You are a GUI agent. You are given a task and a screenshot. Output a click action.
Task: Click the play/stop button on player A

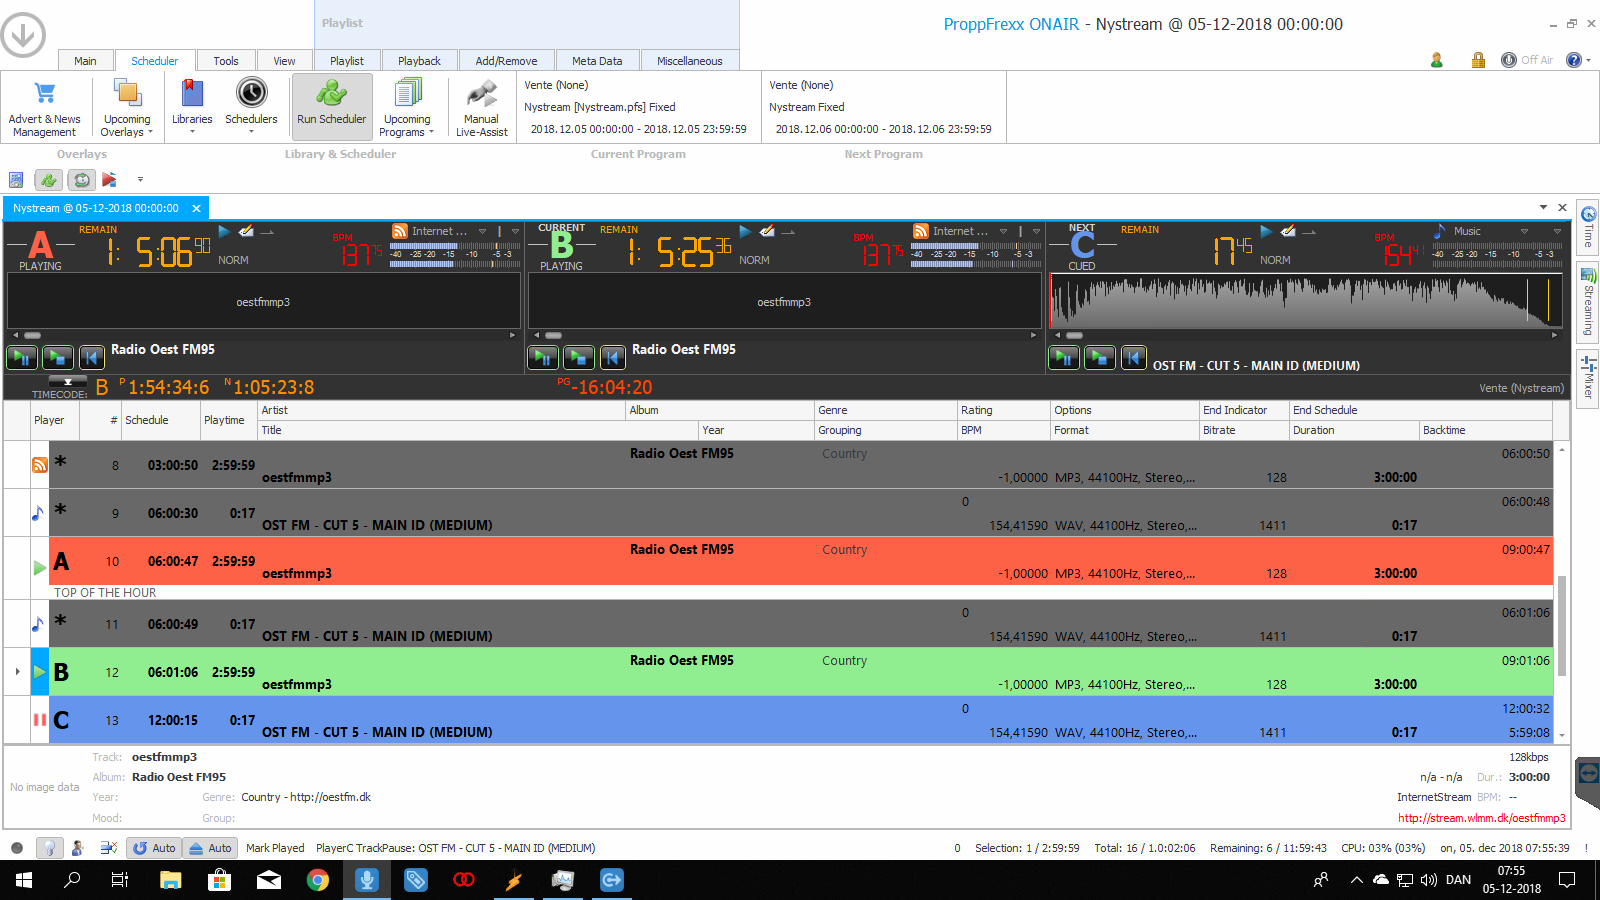(x=58, y=356)
